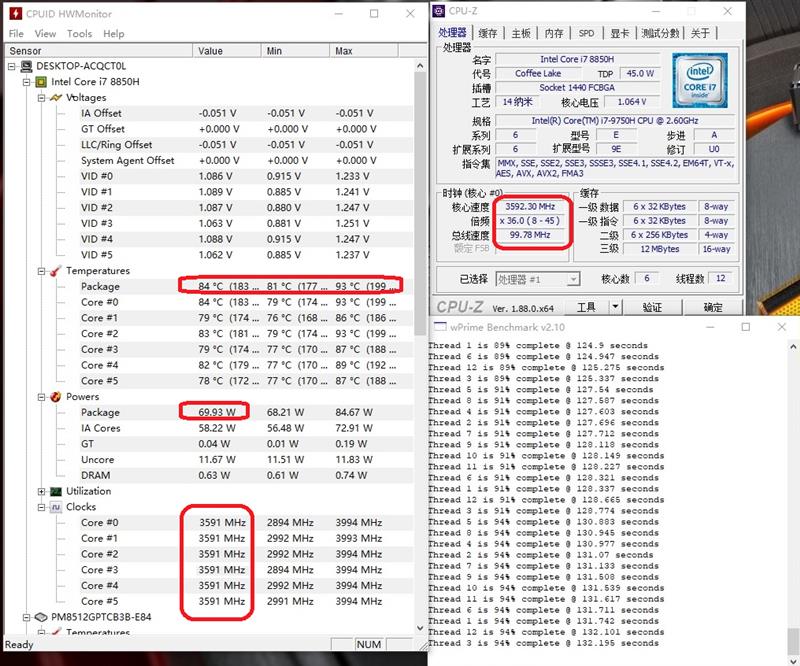Open the View menu in HWMonitor

(45, 34)
